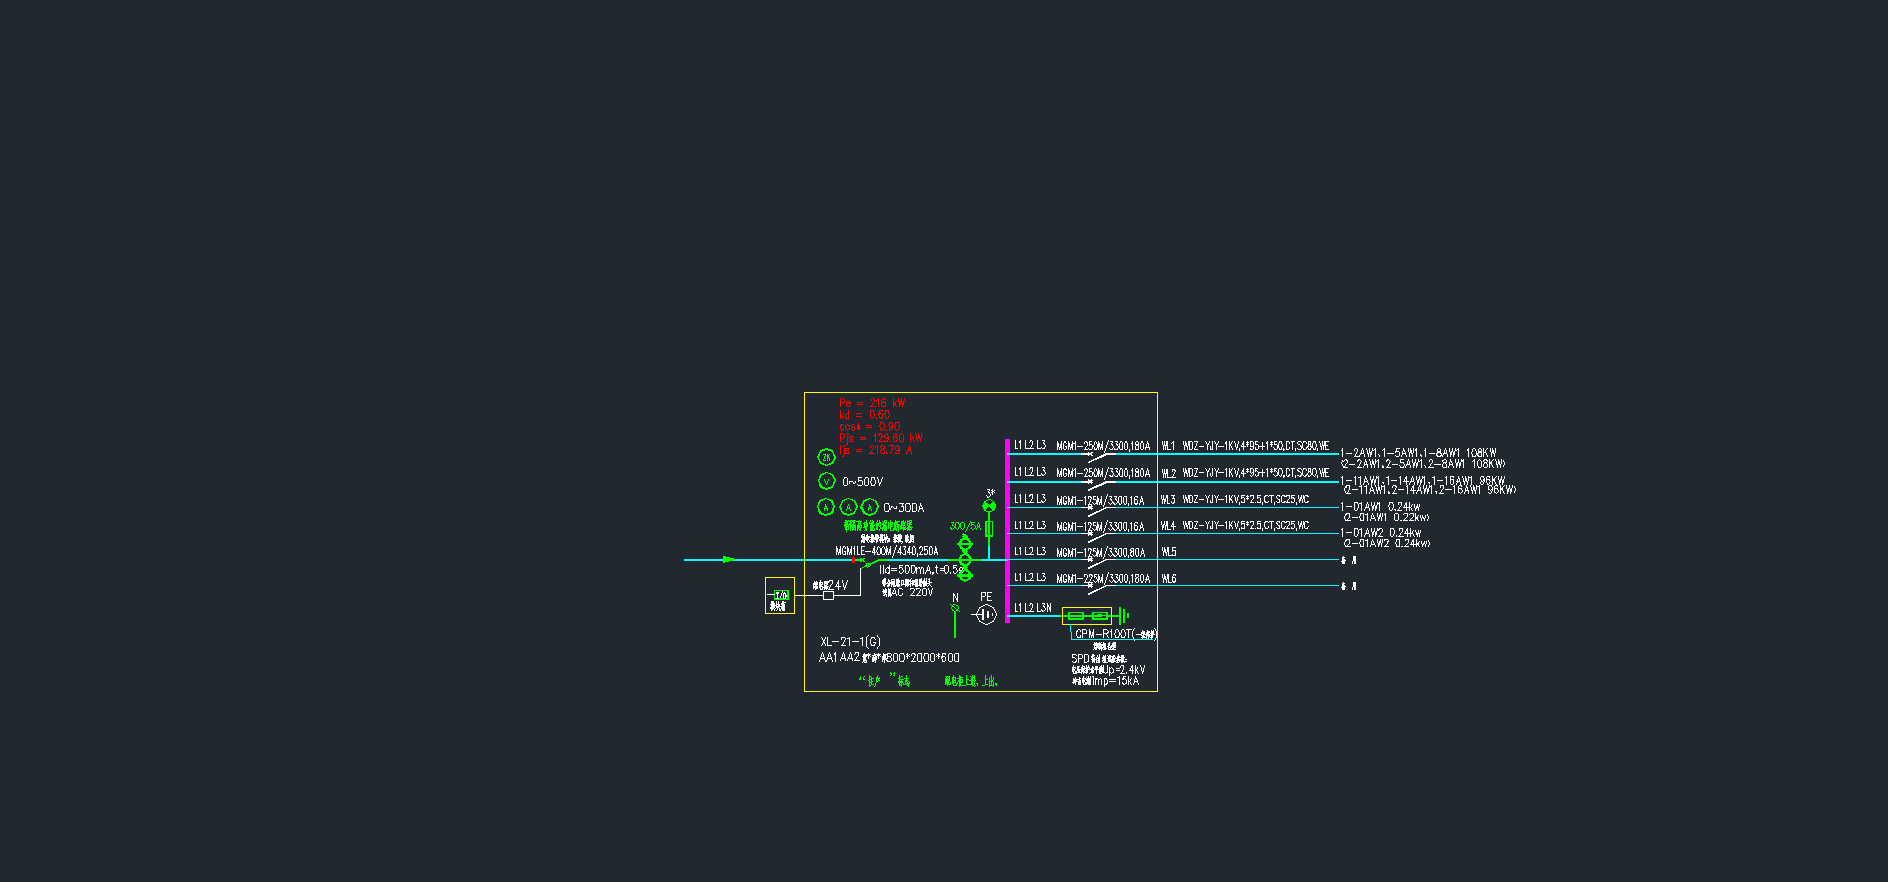
Task: Pick the ammeter circle adjacent to 0~300A text
Action: 870,507
